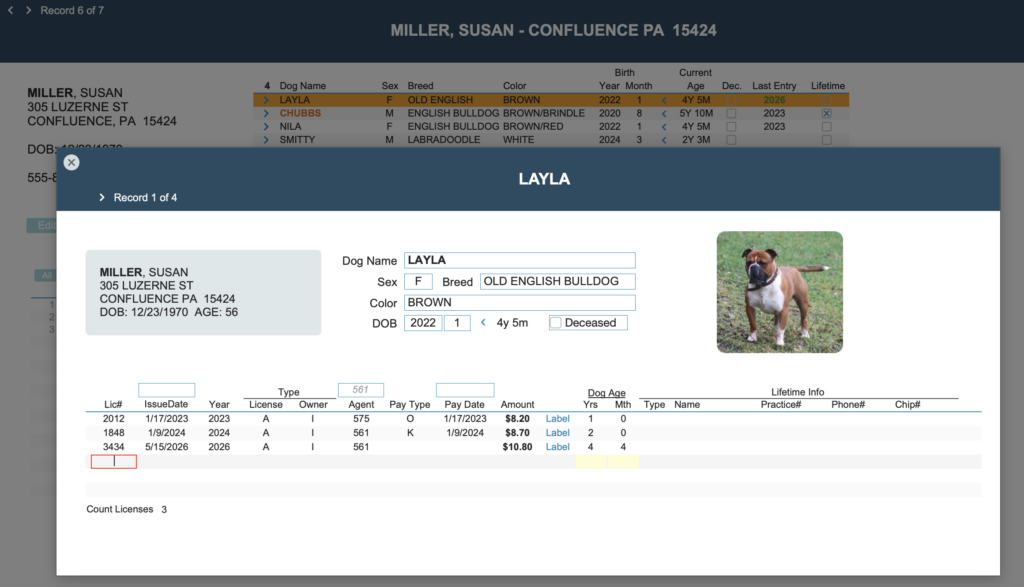Viewport: 1024px width, 587px height.
Task: Go to next dog record in LAYLA popup
Action: coord(102,197)
